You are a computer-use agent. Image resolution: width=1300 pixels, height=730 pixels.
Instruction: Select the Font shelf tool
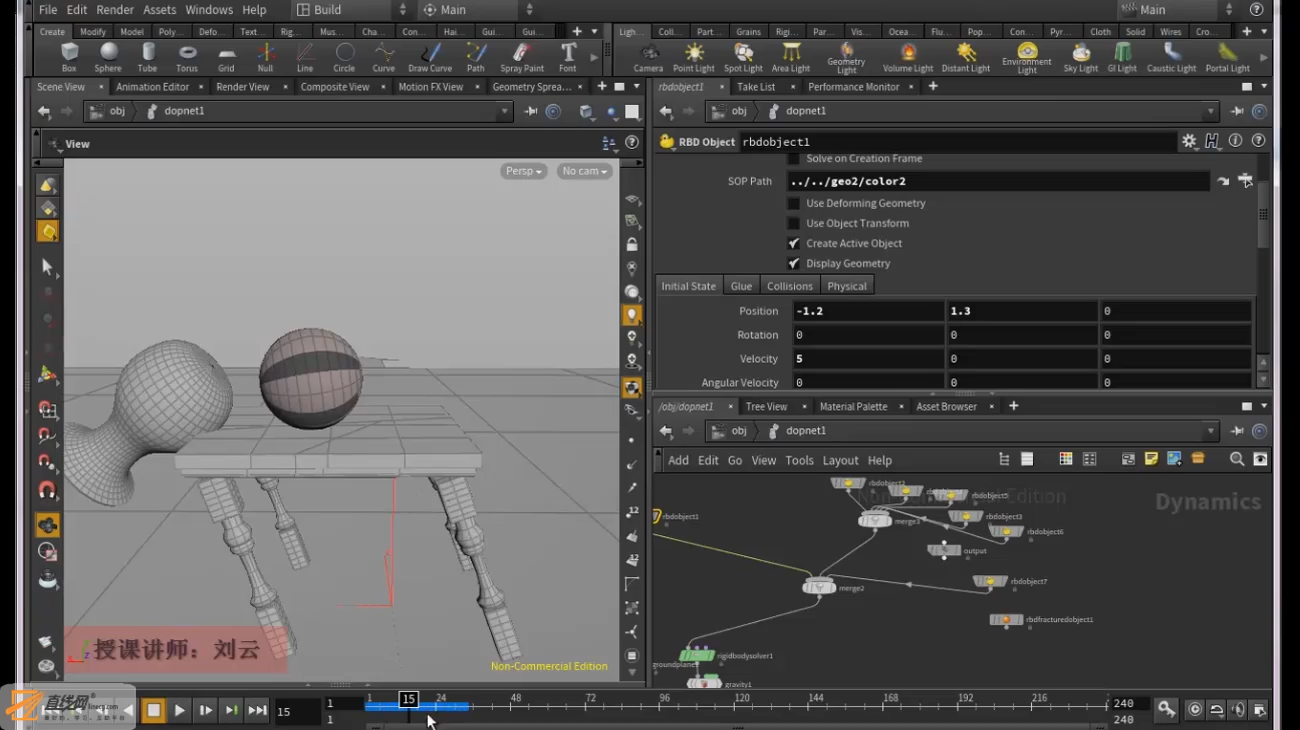pyautogui.click(x=568, y=57)
